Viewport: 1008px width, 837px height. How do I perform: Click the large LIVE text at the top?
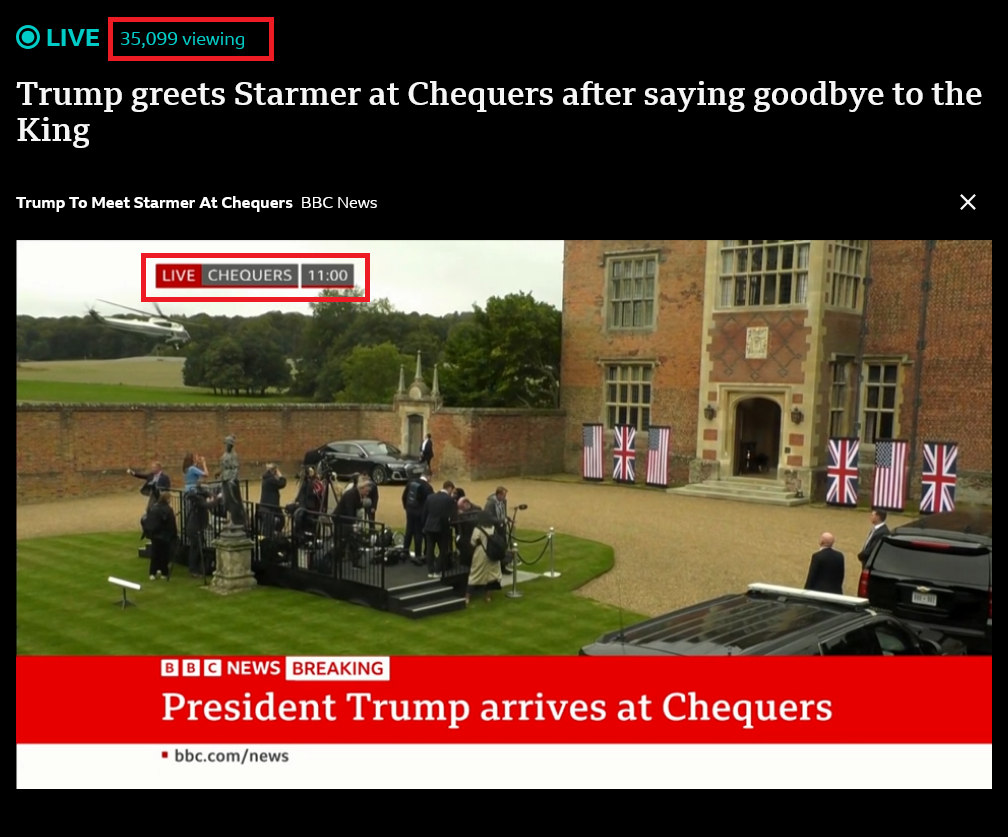[73, 38]
